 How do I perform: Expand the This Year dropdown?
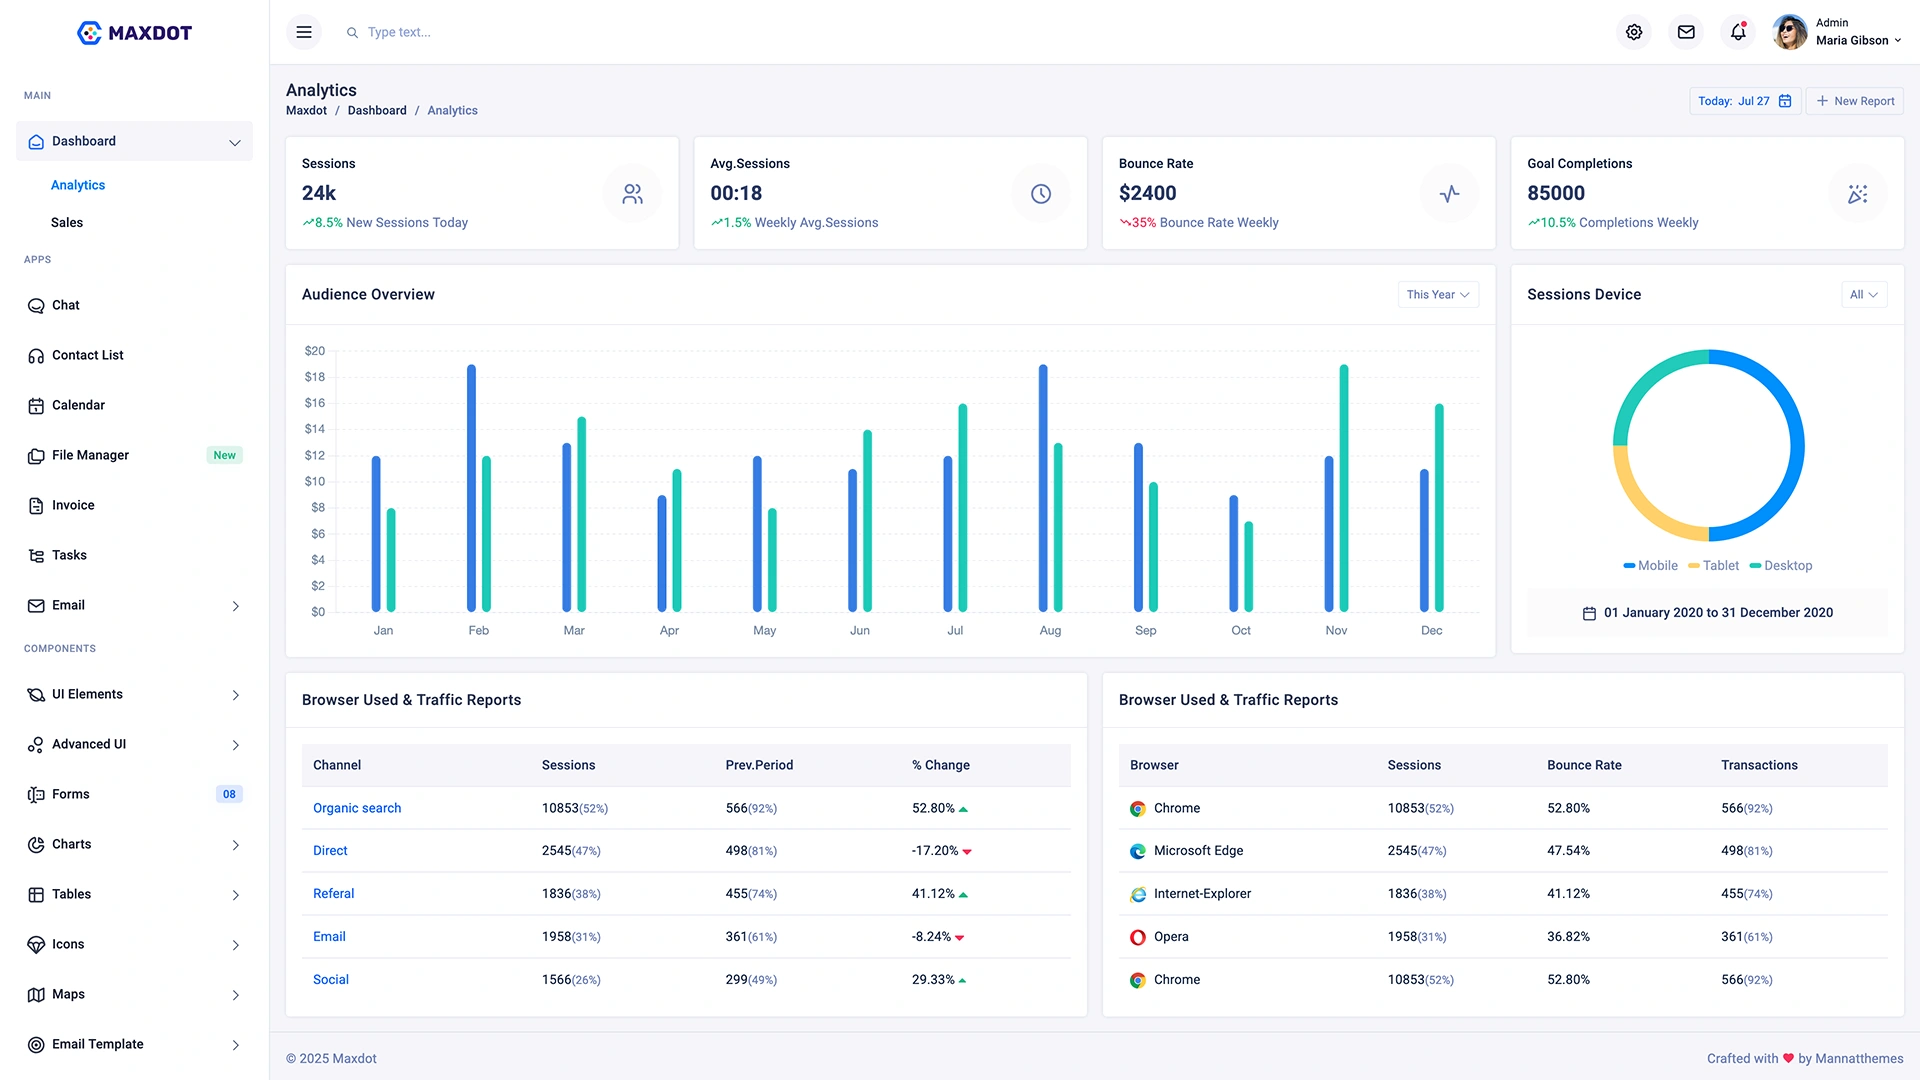[1438, 294]
